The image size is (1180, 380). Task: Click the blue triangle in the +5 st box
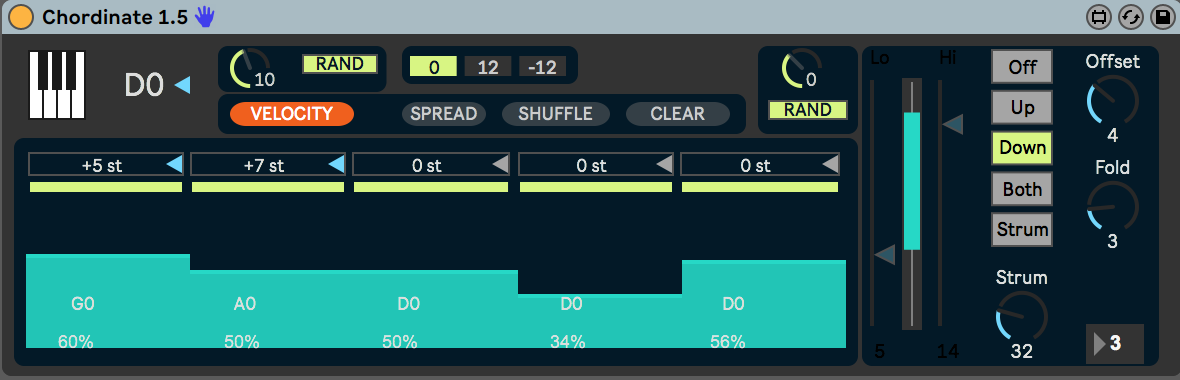(174, 165)
